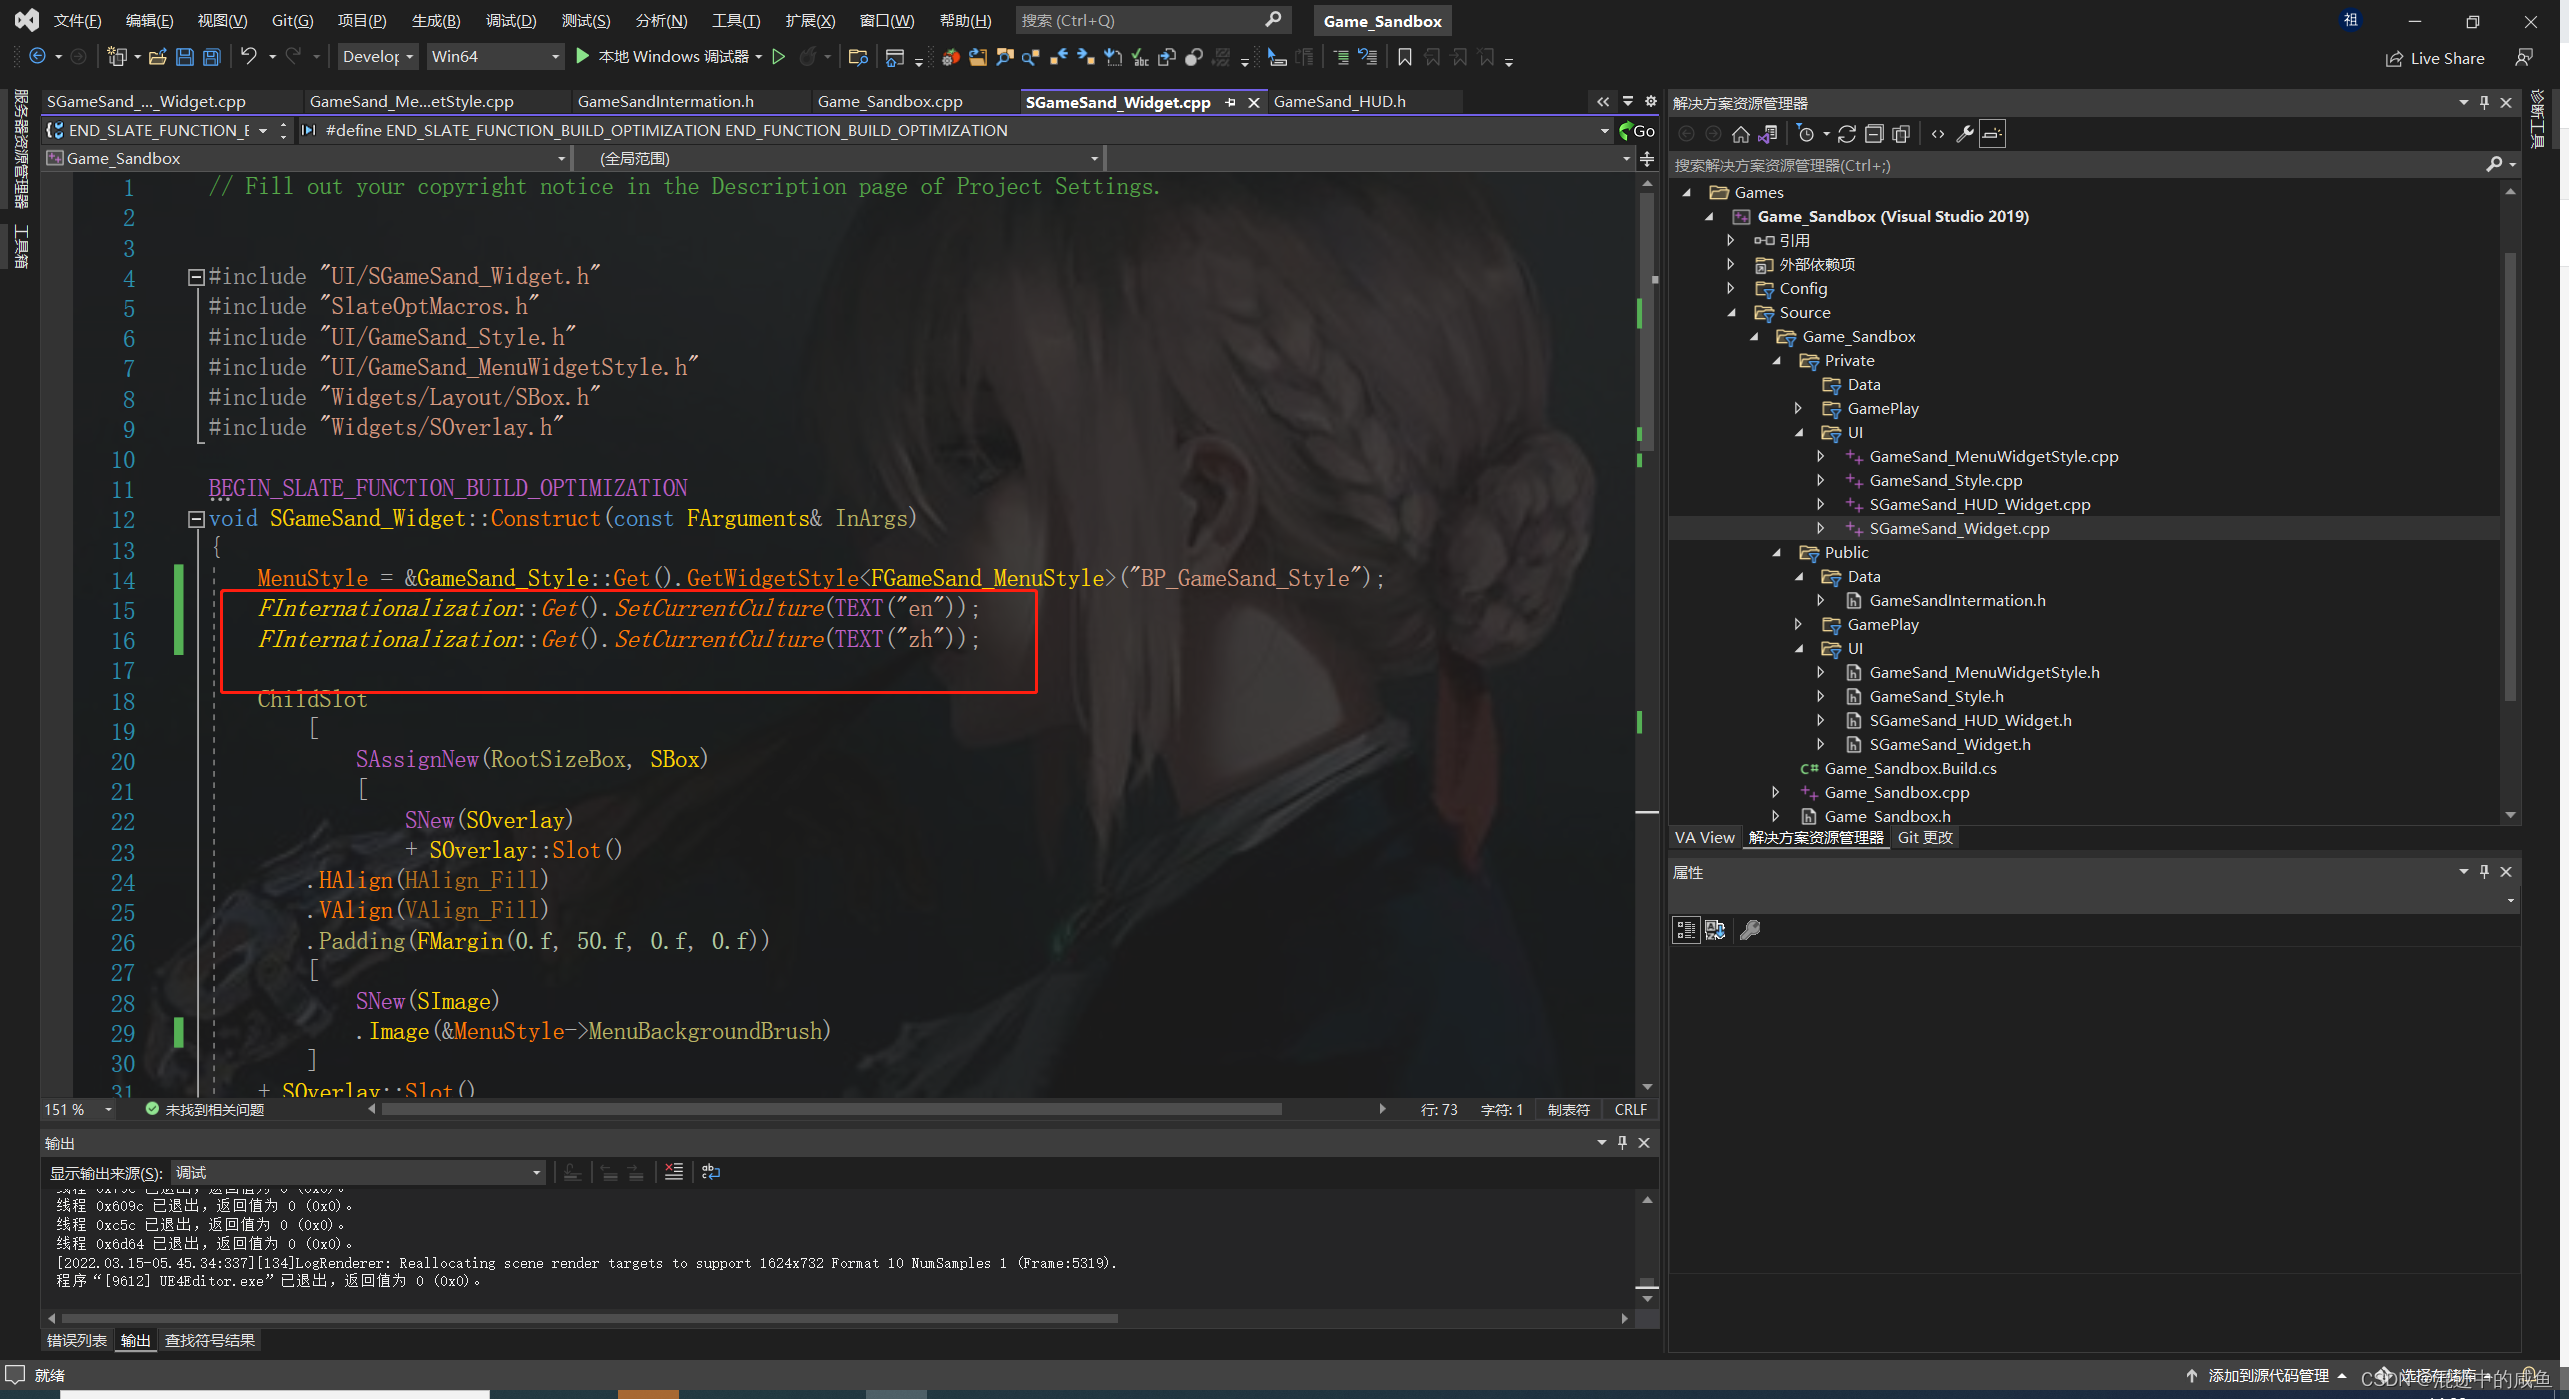Toggle the categorized view in the Properties panel

click(1686, 930)
